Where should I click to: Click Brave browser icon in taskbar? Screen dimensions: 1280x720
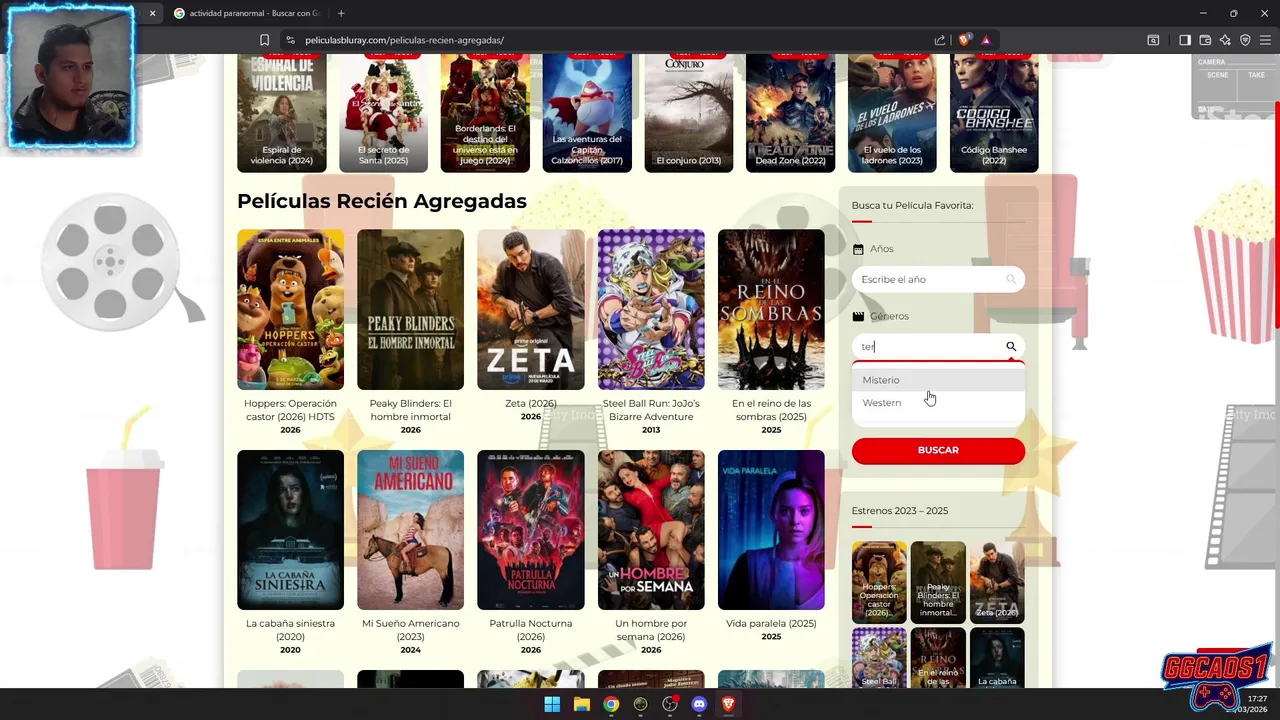[x=728, y=704]
